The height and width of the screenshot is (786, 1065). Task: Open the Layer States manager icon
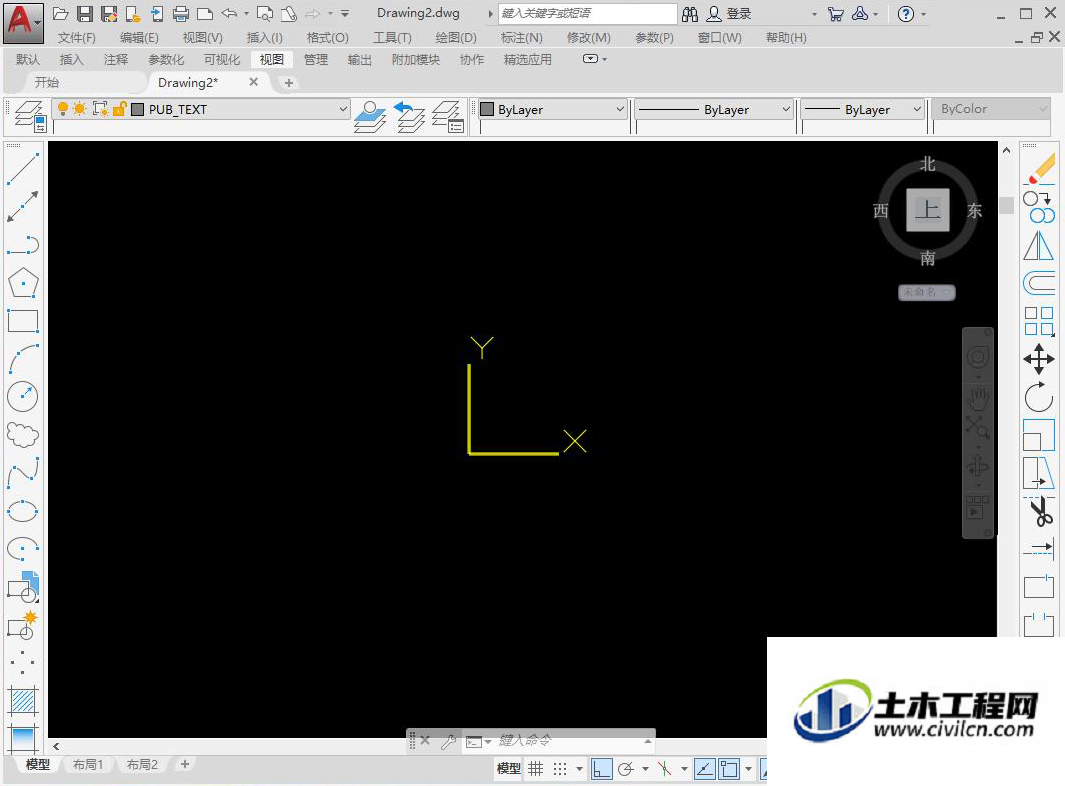point(448,116)
